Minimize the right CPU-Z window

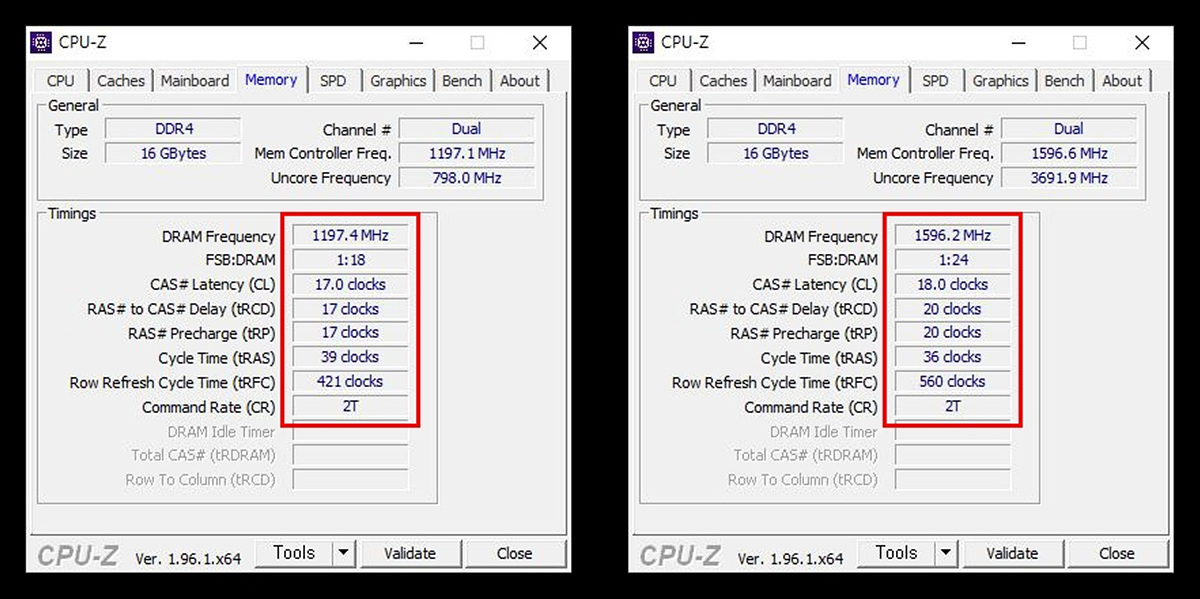1018,42
